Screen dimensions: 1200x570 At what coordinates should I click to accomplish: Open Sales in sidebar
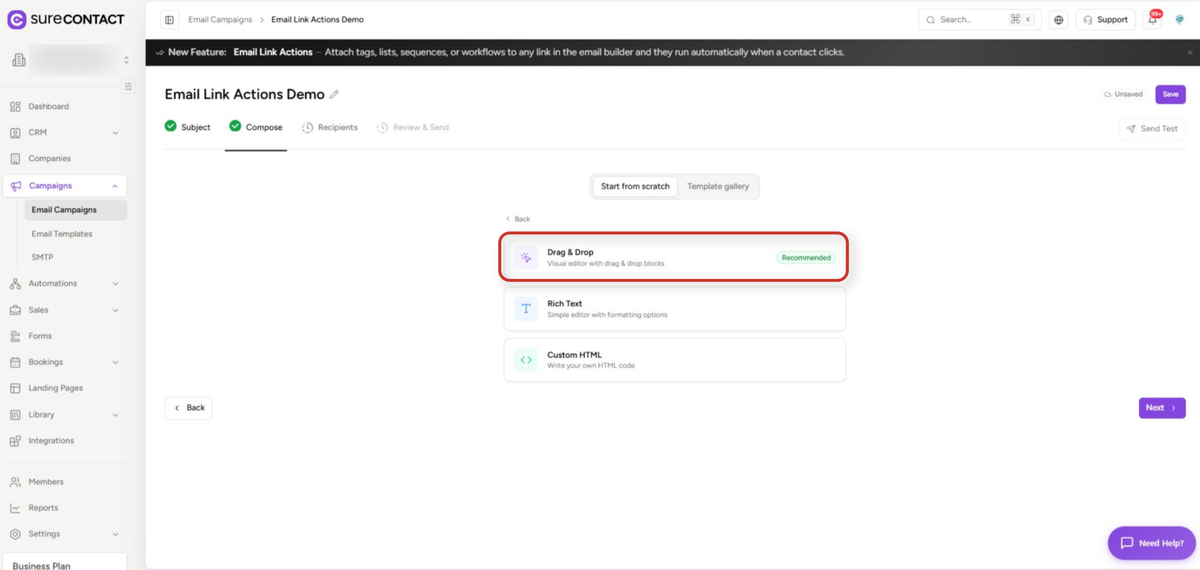pos(64,310)
